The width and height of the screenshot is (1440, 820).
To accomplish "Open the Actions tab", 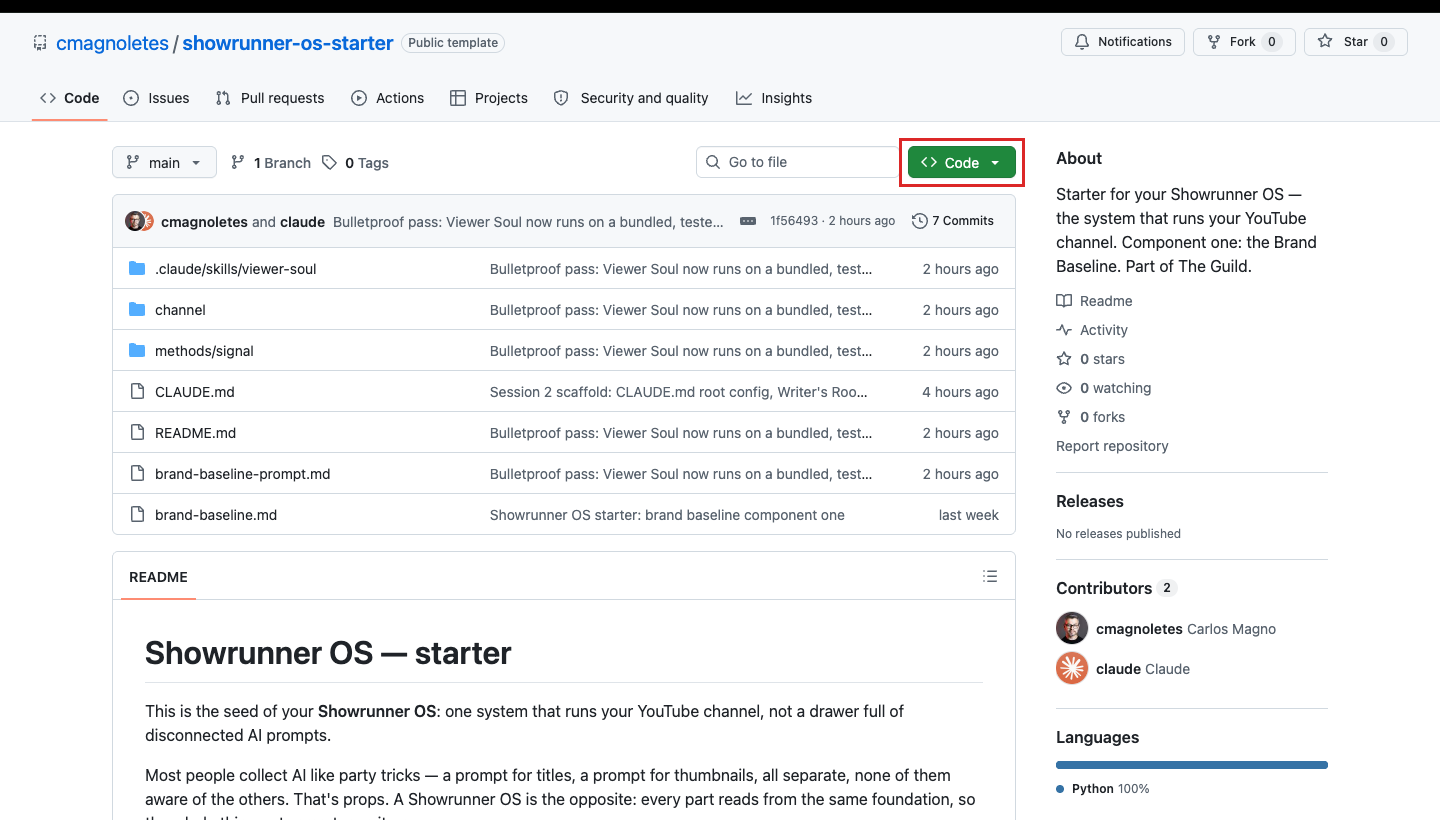I will tap(388, 98).
